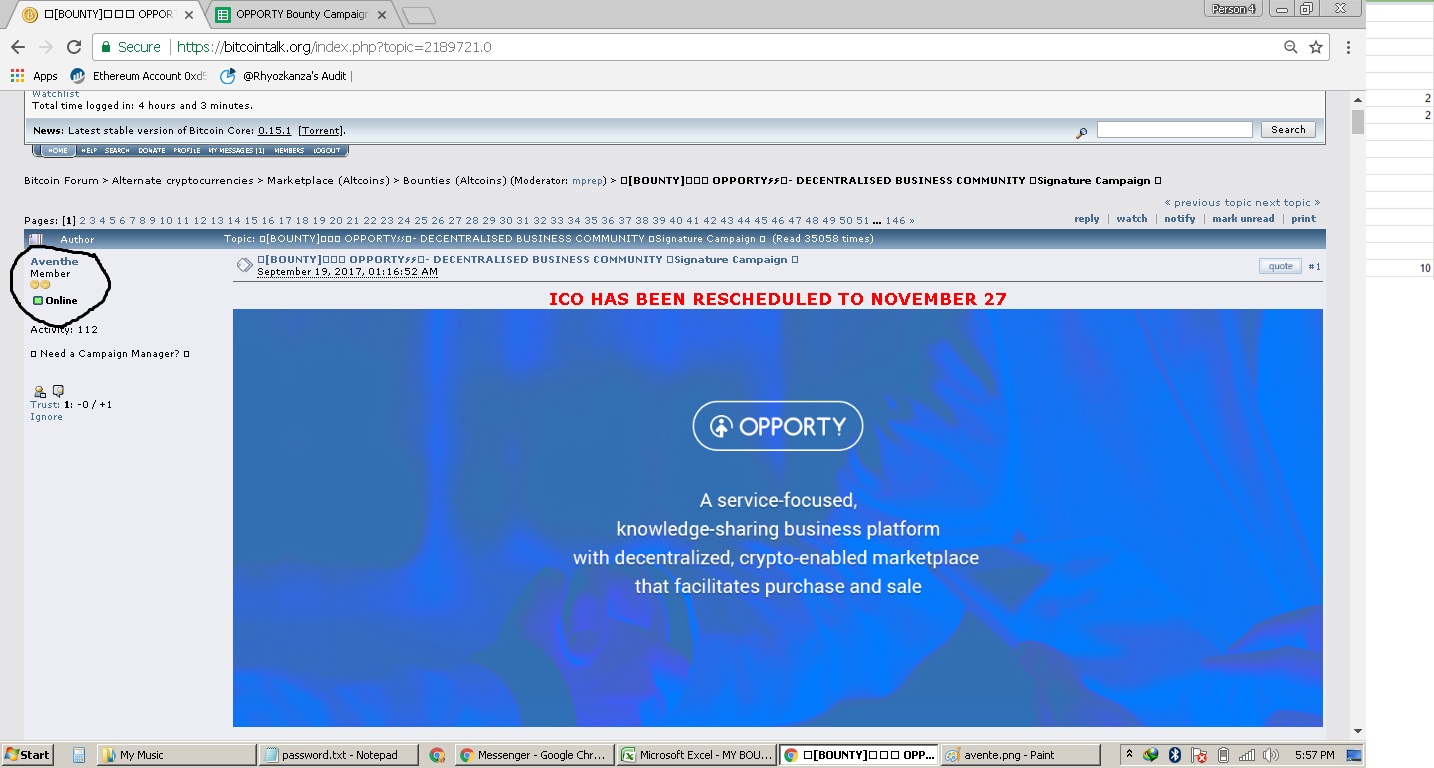Open the MEMBERS forum menu item

point(289,151)
